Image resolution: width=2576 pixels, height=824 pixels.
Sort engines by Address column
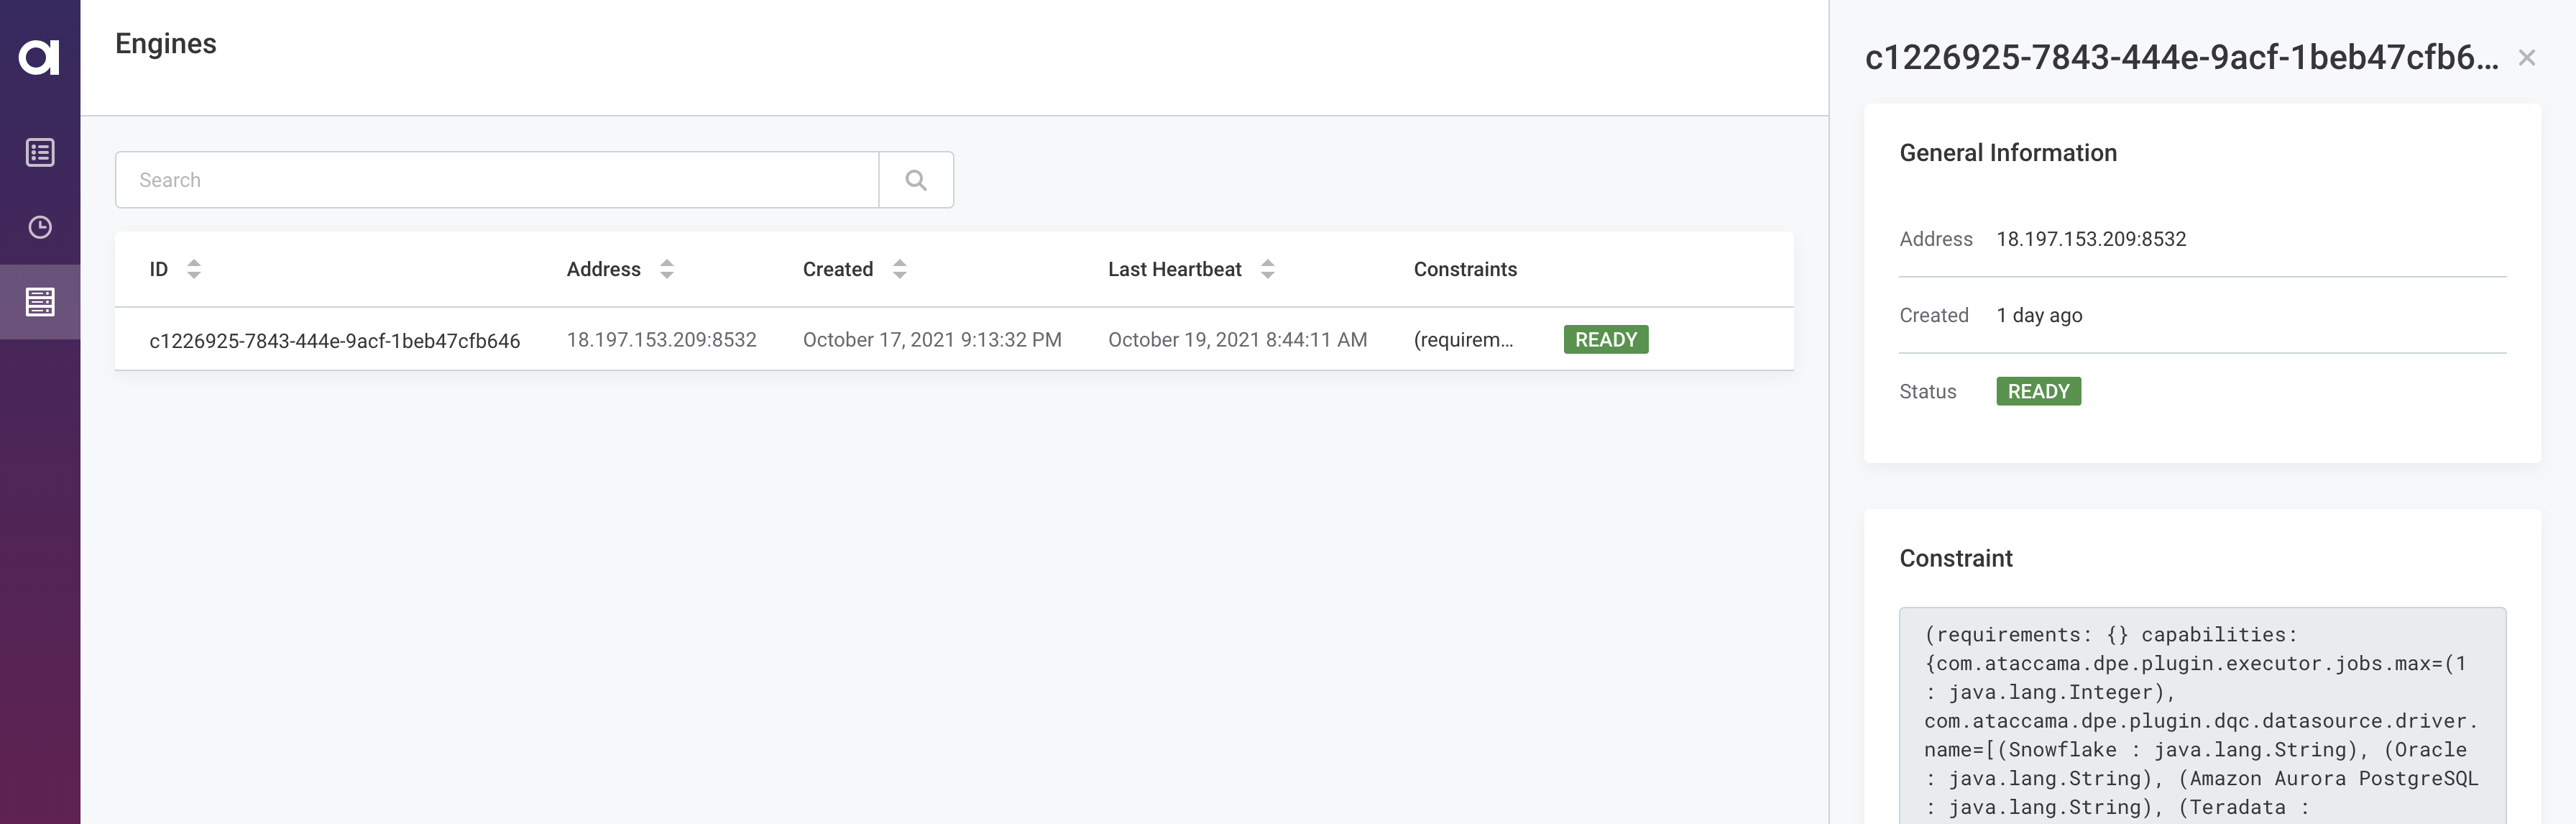pyautogui.click(x=666, y=270)
